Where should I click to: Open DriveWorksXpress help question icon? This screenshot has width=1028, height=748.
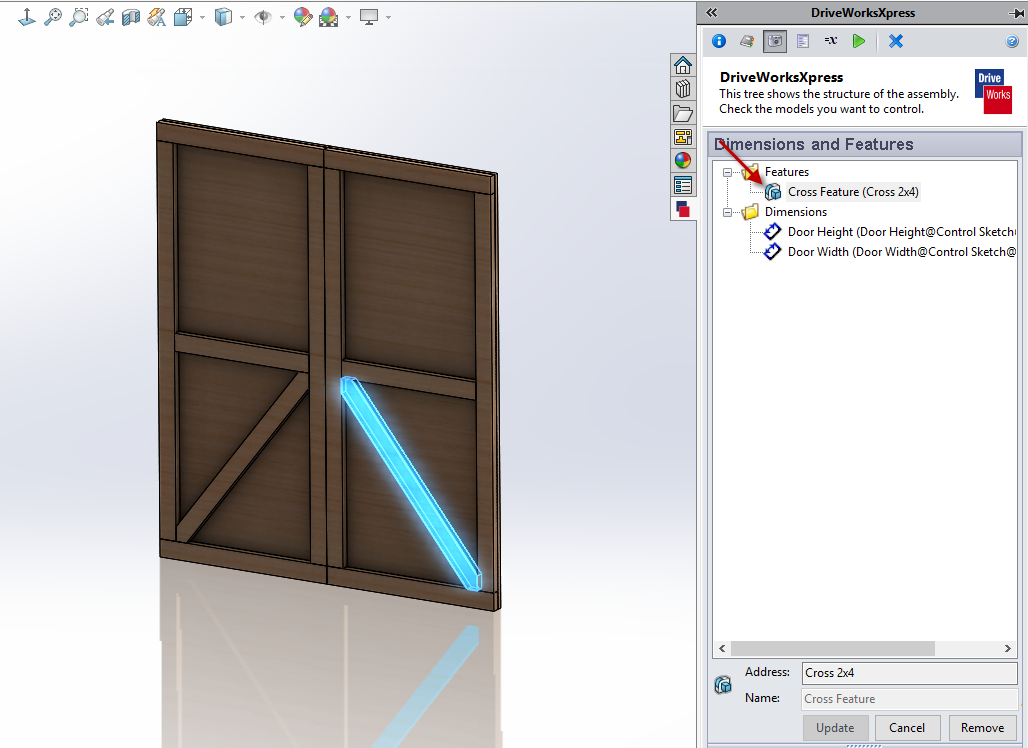[x=1012, y=41]
